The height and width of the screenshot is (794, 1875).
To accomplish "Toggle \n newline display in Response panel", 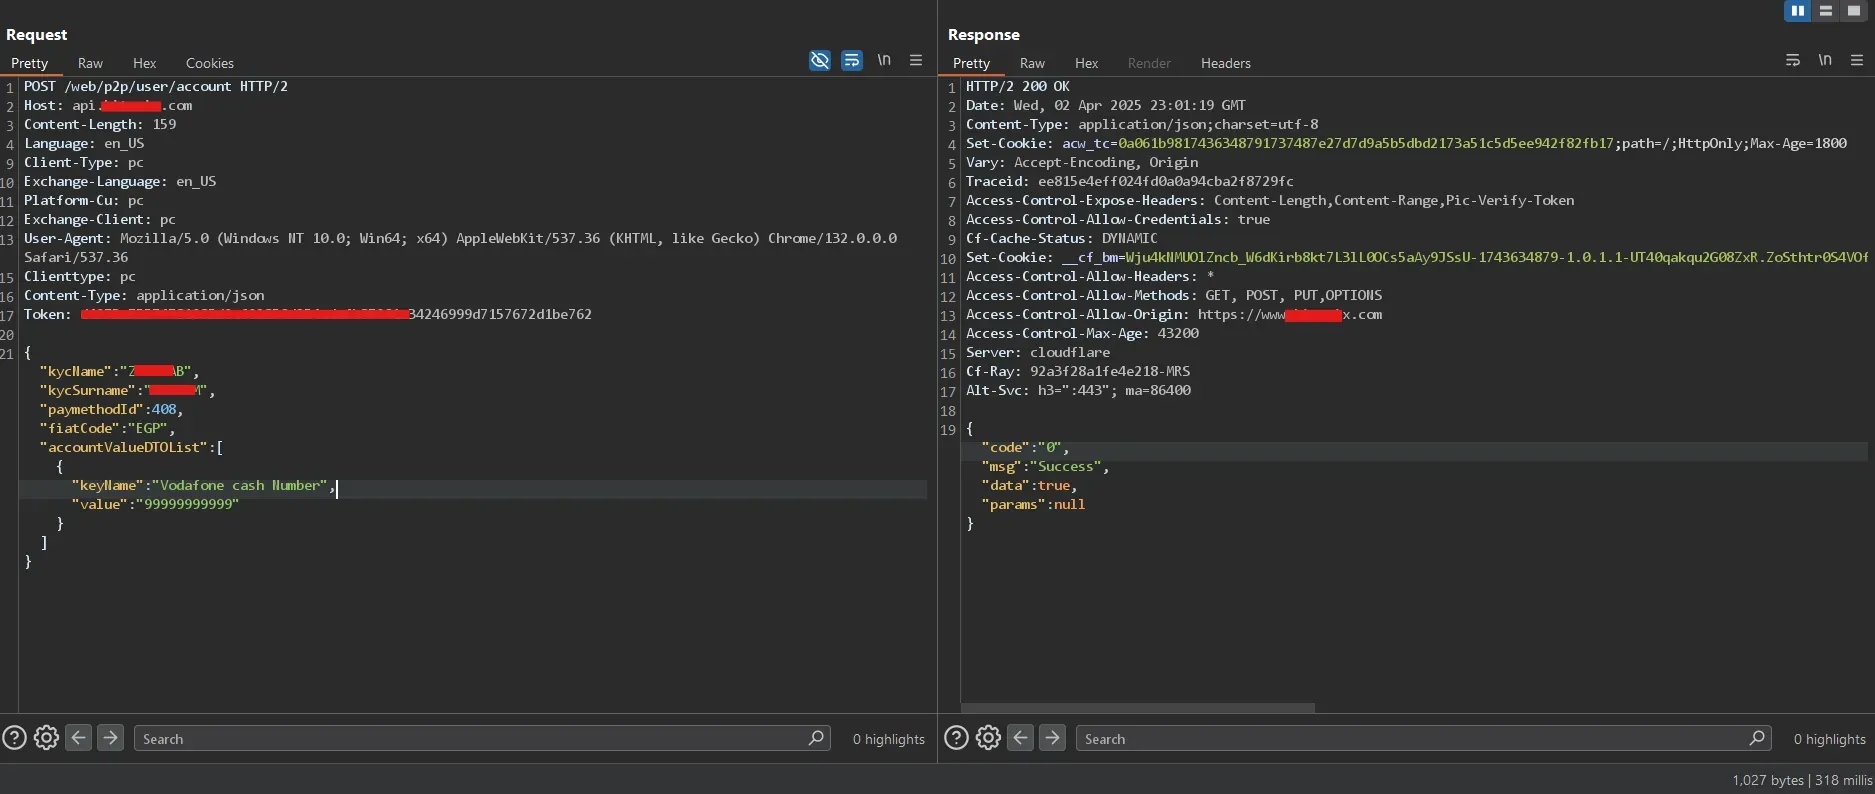I will point(1825,60).
